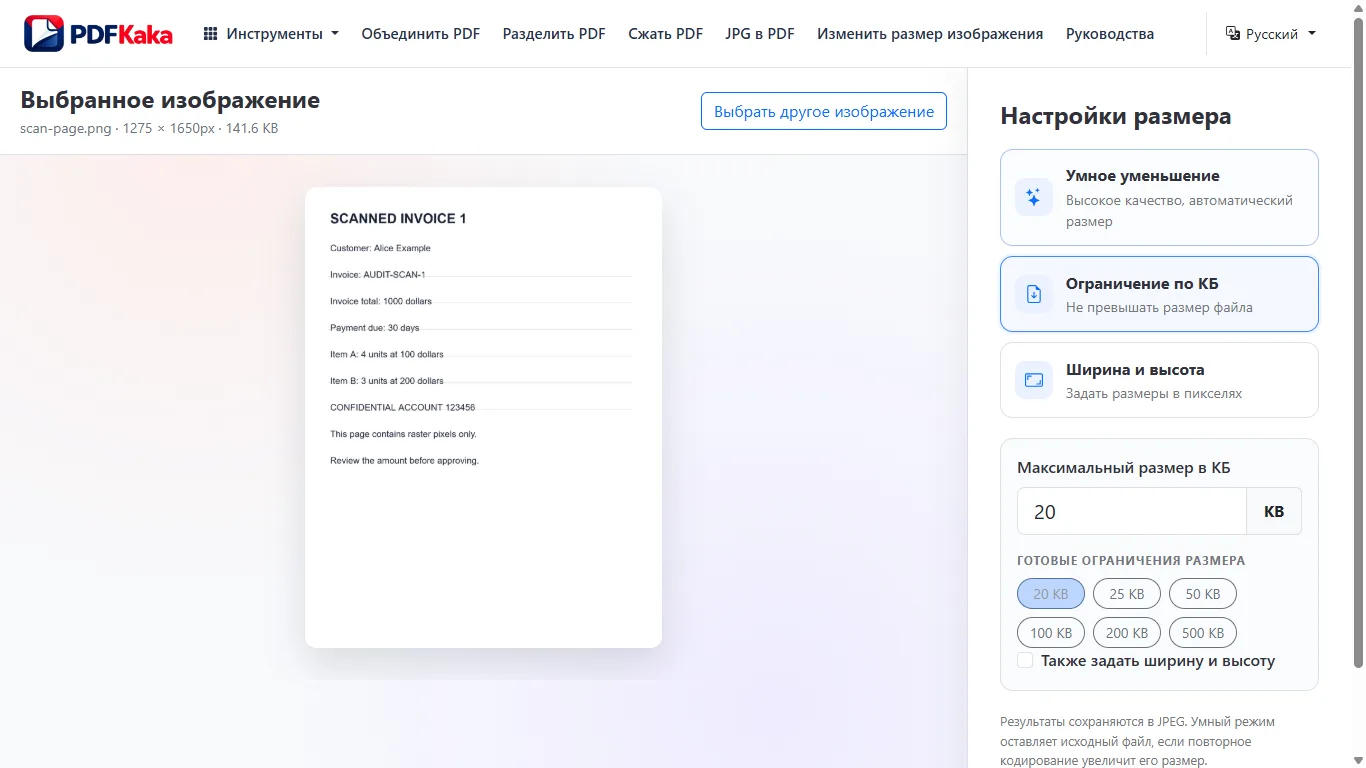The image size is (1366, 768).
Task: Click Выбрать другое изображение button
Action: (x=824, y=111)
